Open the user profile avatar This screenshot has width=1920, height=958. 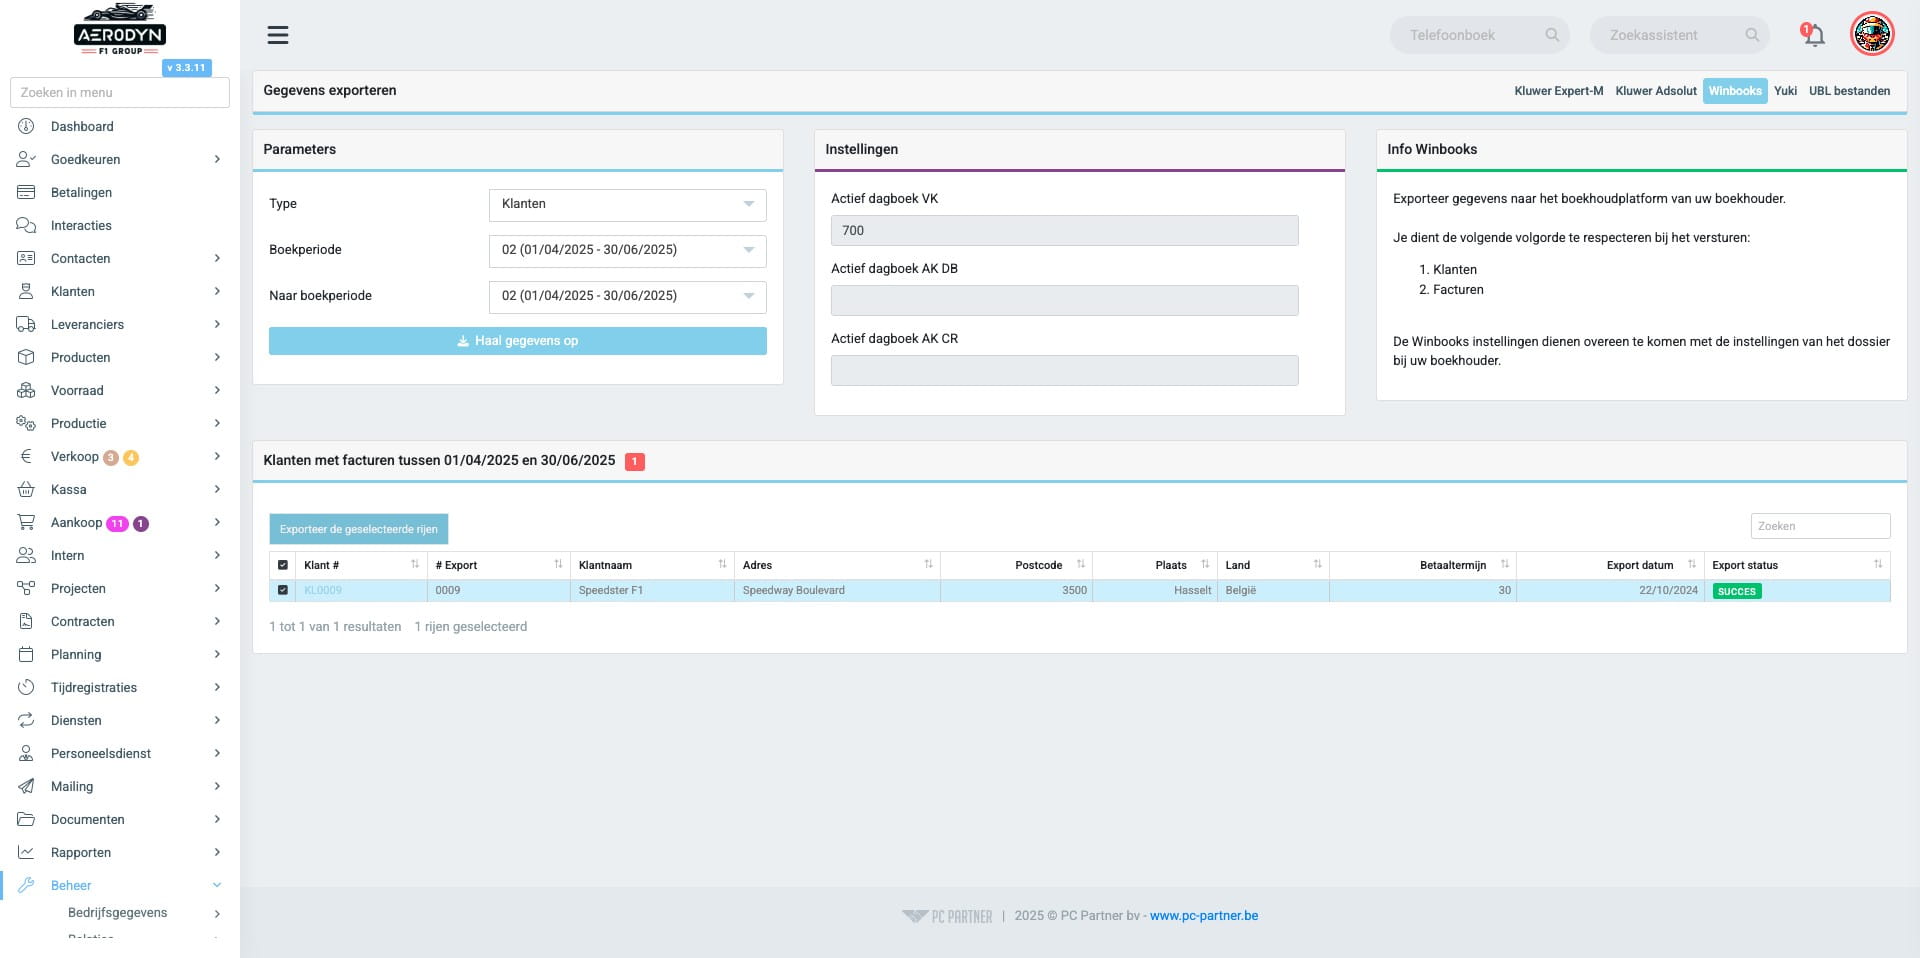tap(1872, 35)
